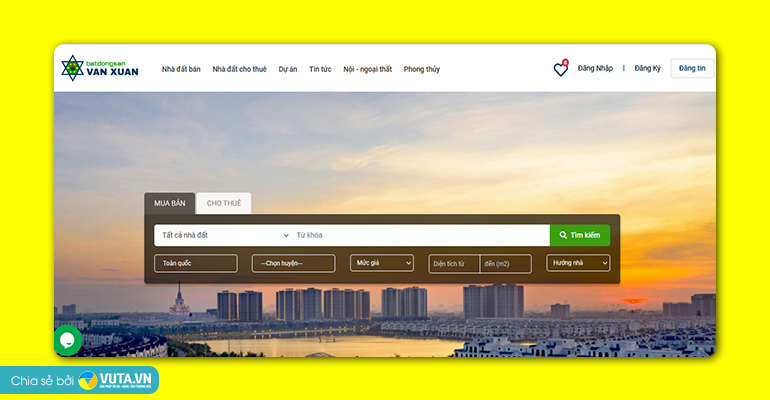Expand the Tất cả nhà đất dropdown

(x=223, y=235)
